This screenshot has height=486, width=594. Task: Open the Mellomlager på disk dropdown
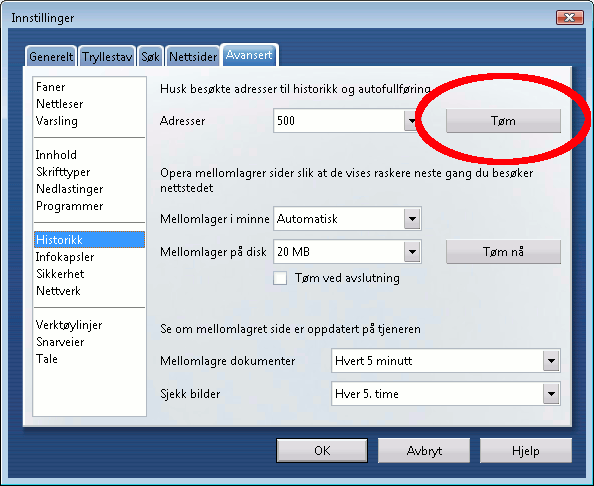tap(347, 252)
